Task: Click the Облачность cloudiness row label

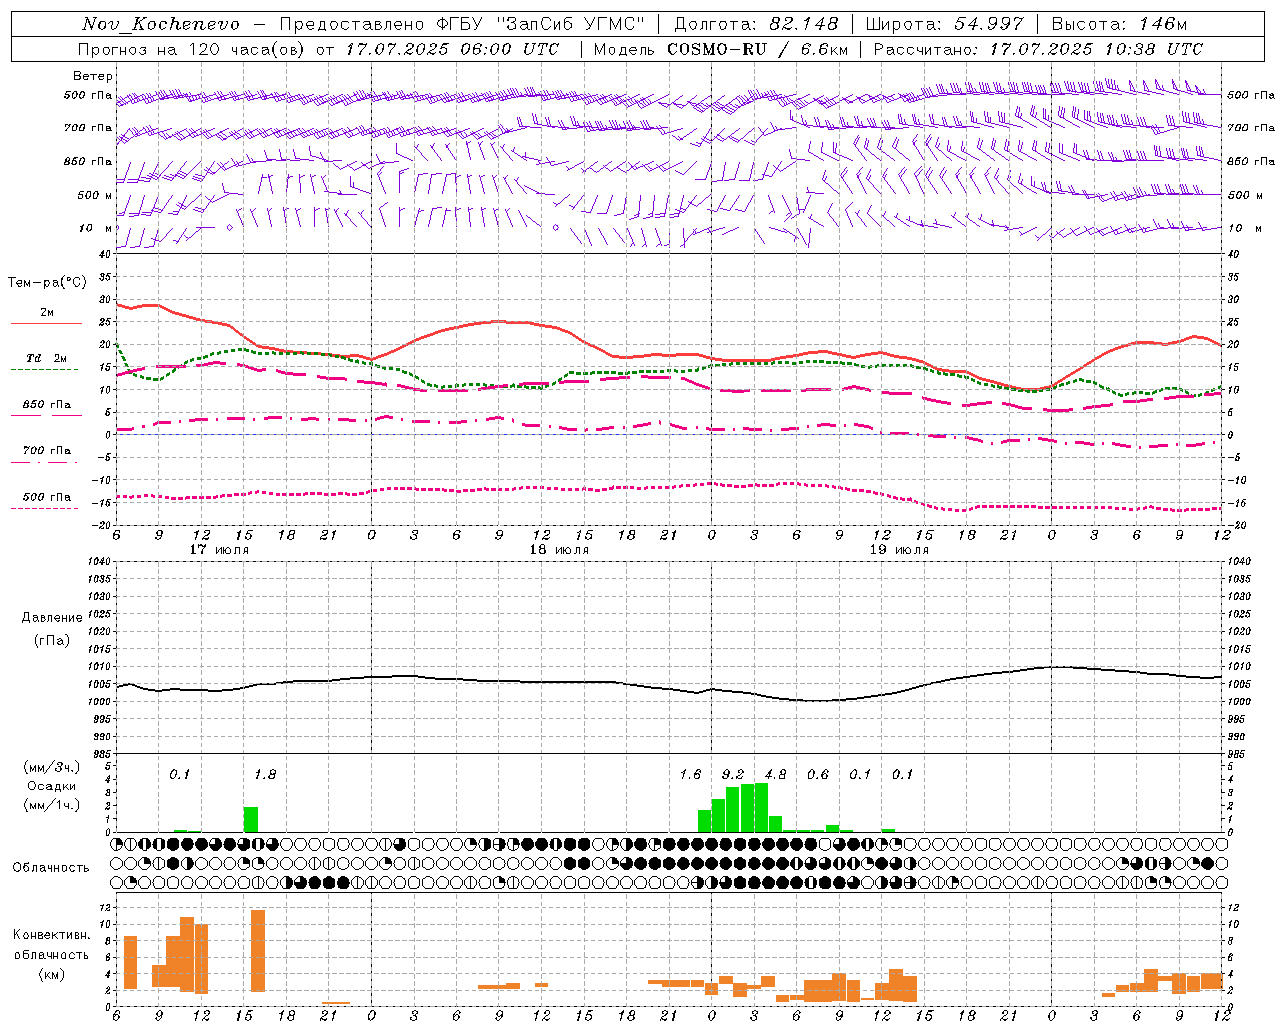Action: click(x=51, y=868)
